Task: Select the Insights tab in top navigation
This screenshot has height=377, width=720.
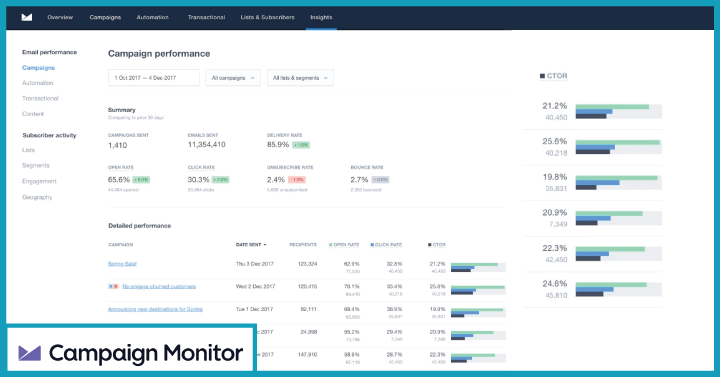Action: pos(321,17)
